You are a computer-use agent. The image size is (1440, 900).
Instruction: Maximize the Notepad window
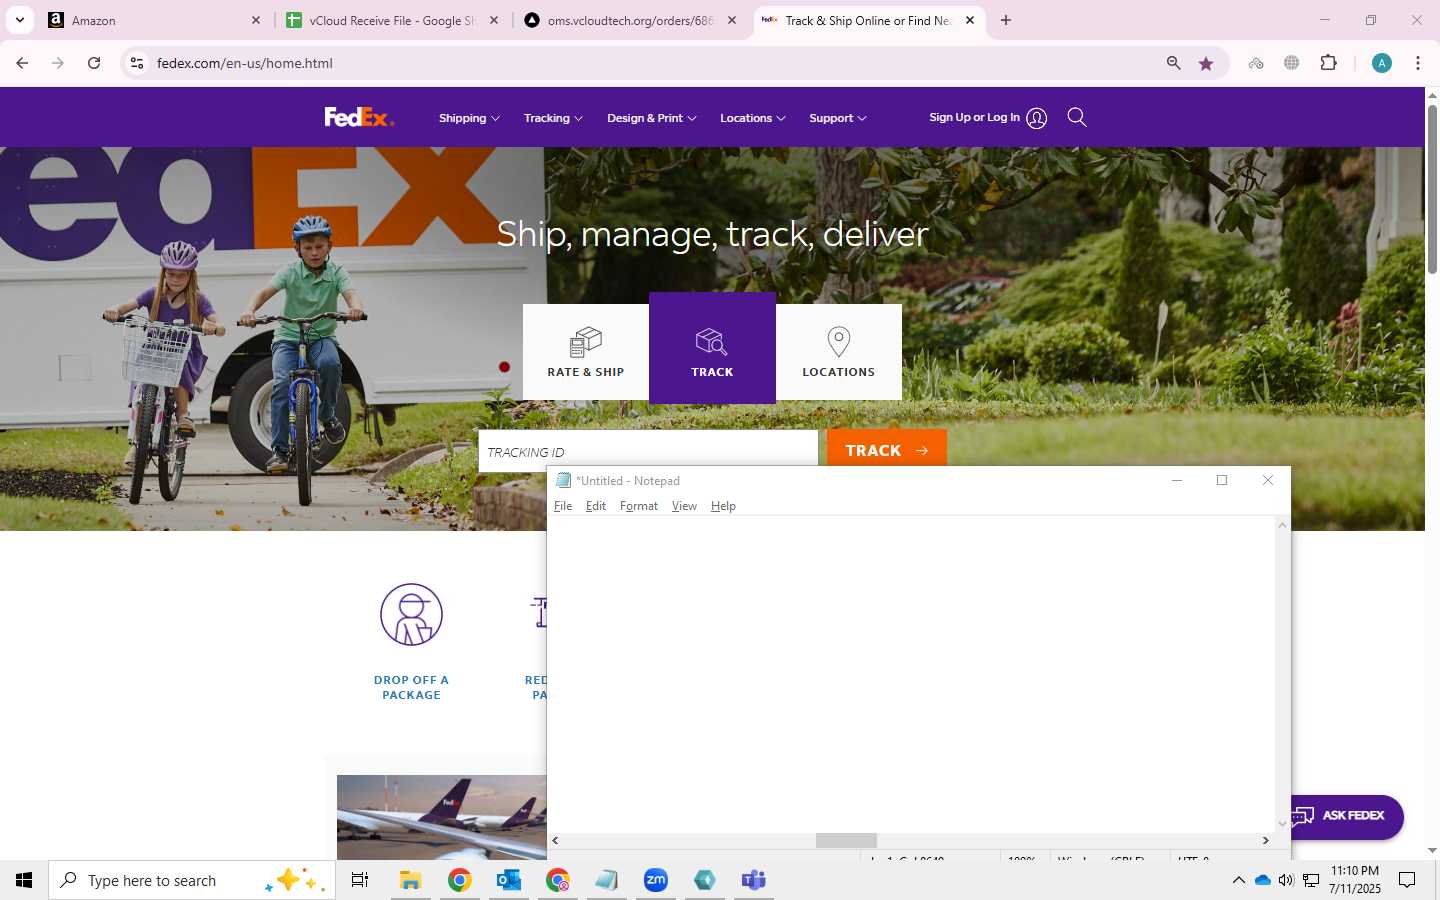[x=1222, y=481]
